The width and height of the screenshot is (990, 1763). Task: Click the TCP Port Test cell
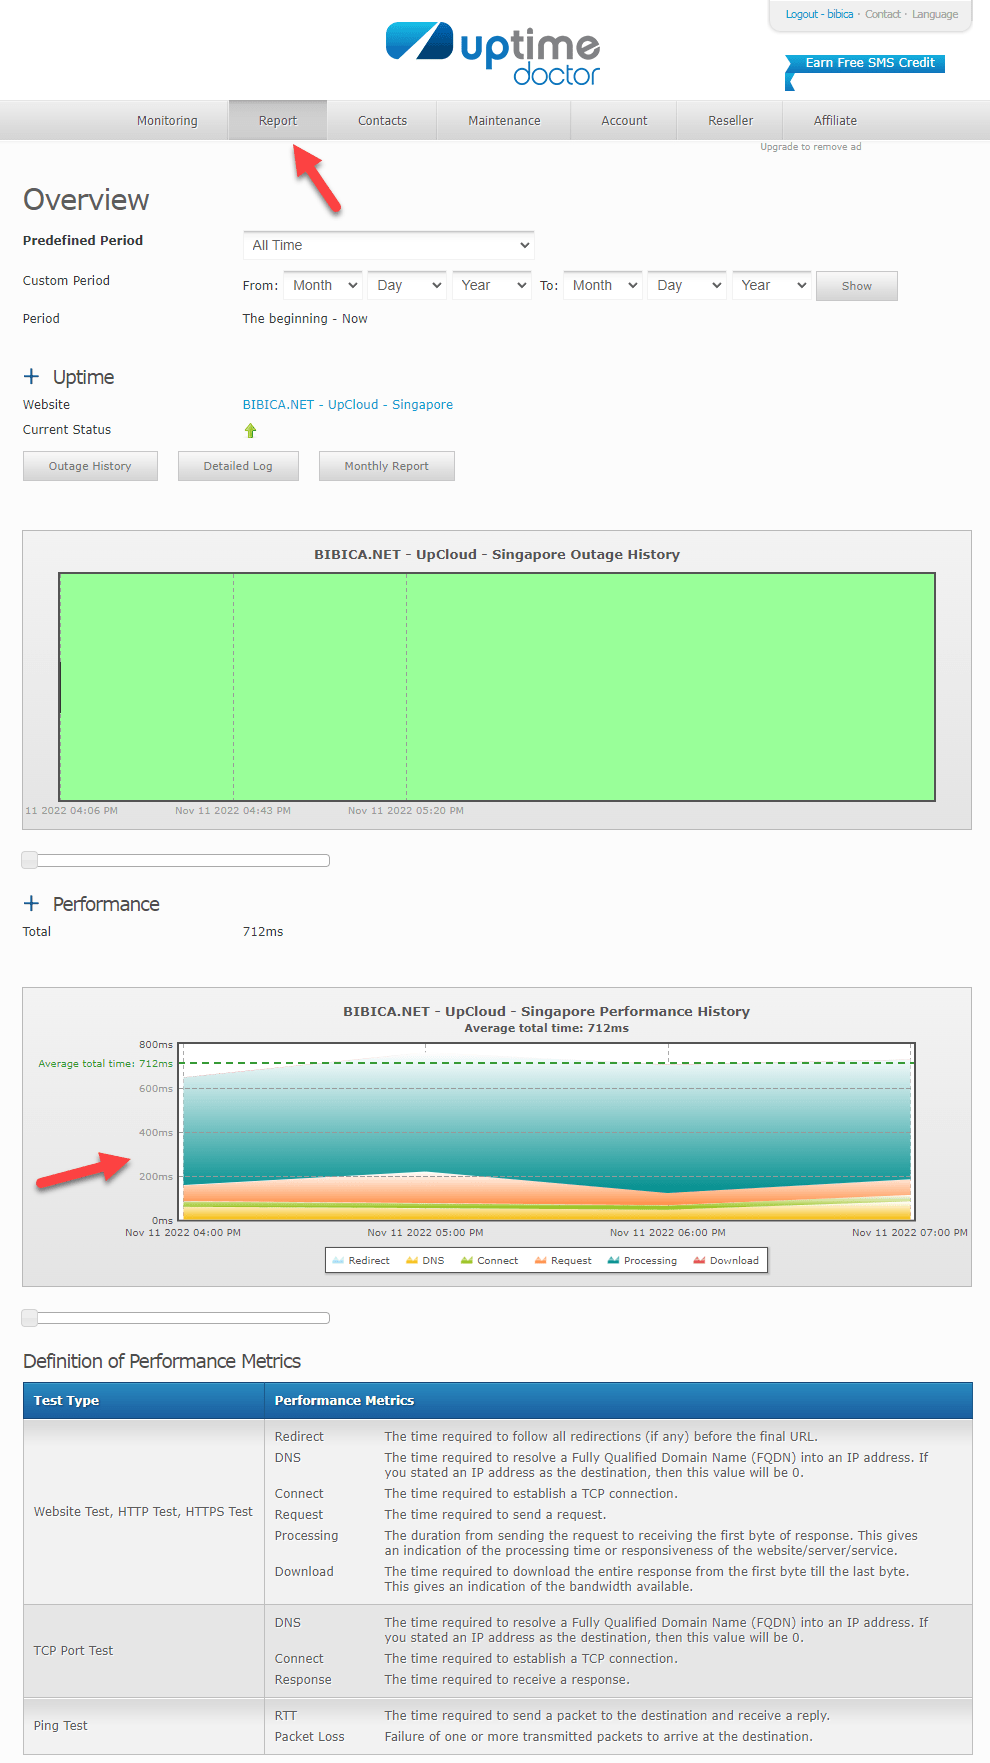point(143,1650)
